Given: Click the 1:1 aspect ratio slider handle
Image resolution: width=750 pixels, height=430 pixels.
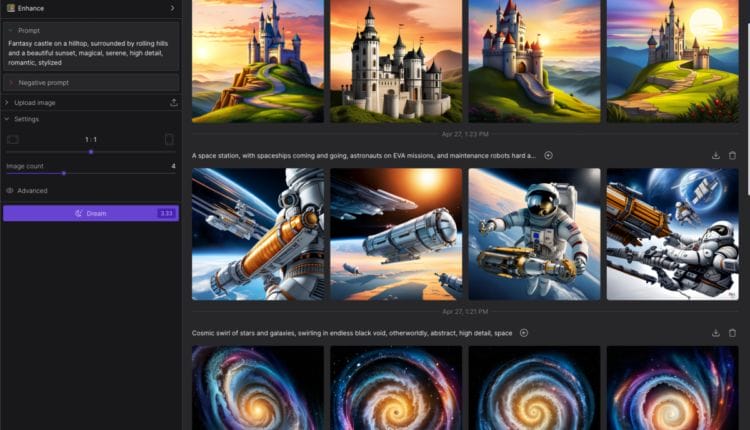Looking at the screenshot, I should (x=91, y=152).
